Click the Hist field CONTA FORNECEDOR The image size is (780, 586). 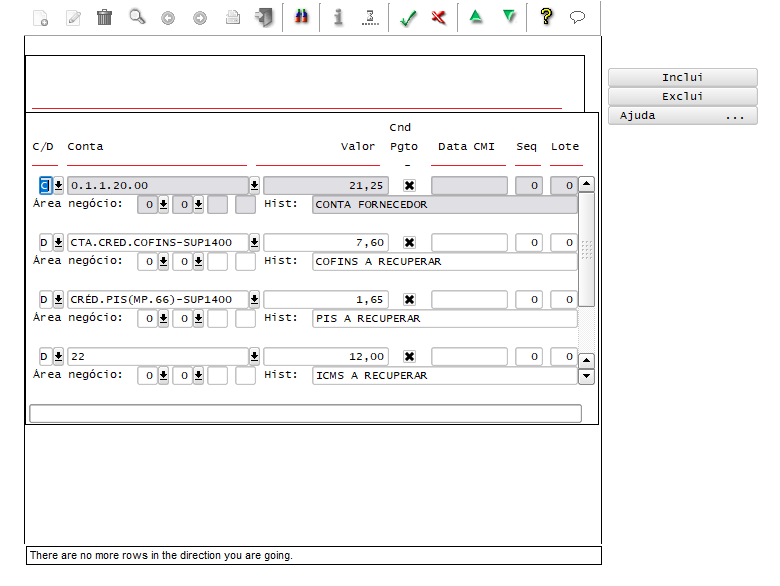click(445, 204)
